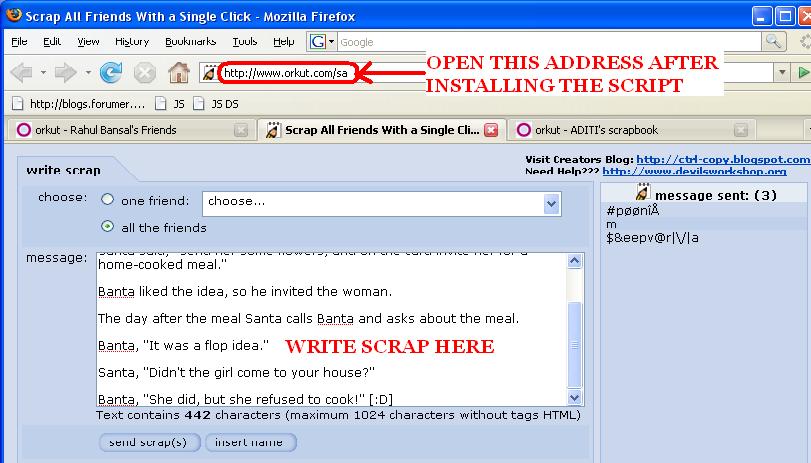Click the rocket icon beside message sent

(x=642, y=192)
